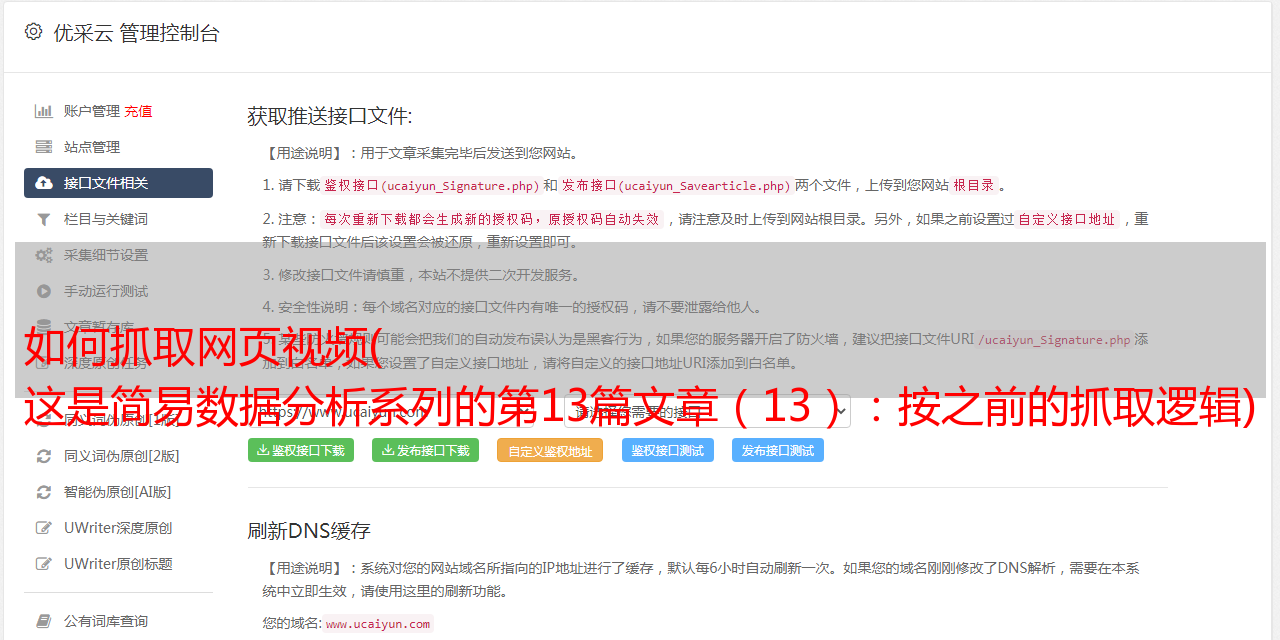The width and height of the screenshot is (1280, 640).
Task: Click the edit icon beside UWriter深度原创
Action: click(44, 528)
